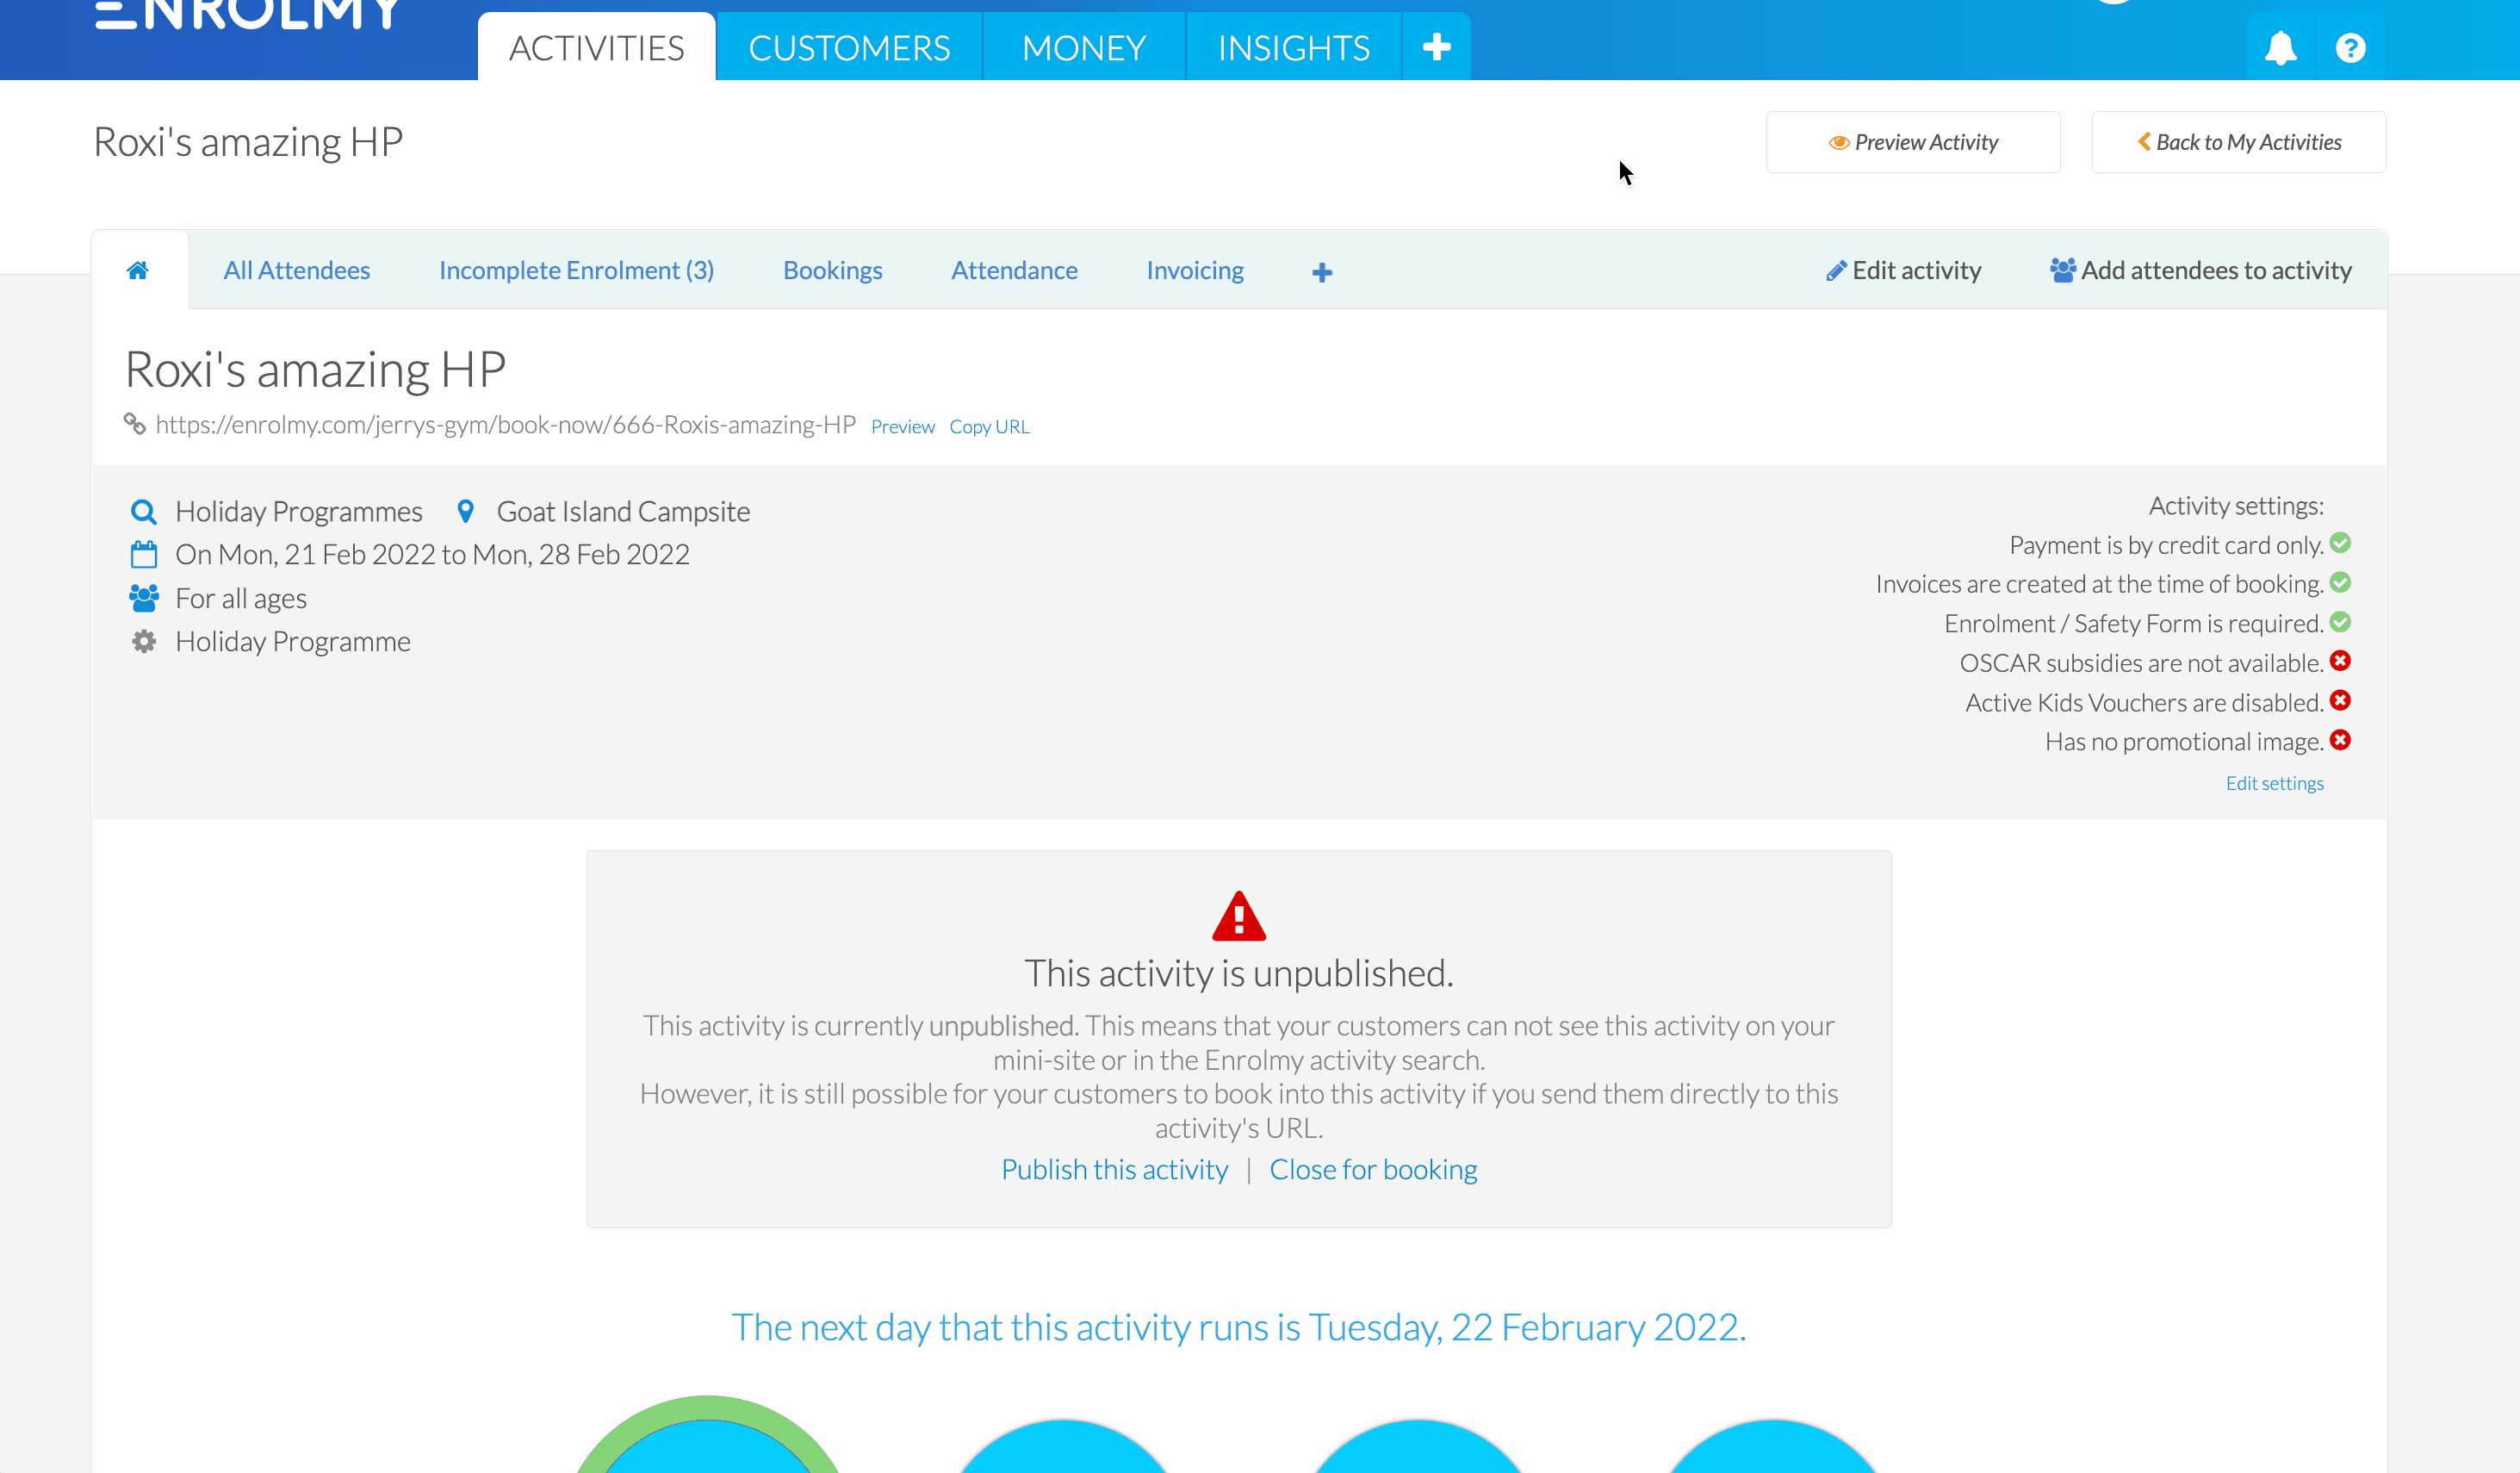This screenshot has height=1473, width=2520.
Task: Click green check for Enrolment Safety Form
Action: click(2340, 622)
